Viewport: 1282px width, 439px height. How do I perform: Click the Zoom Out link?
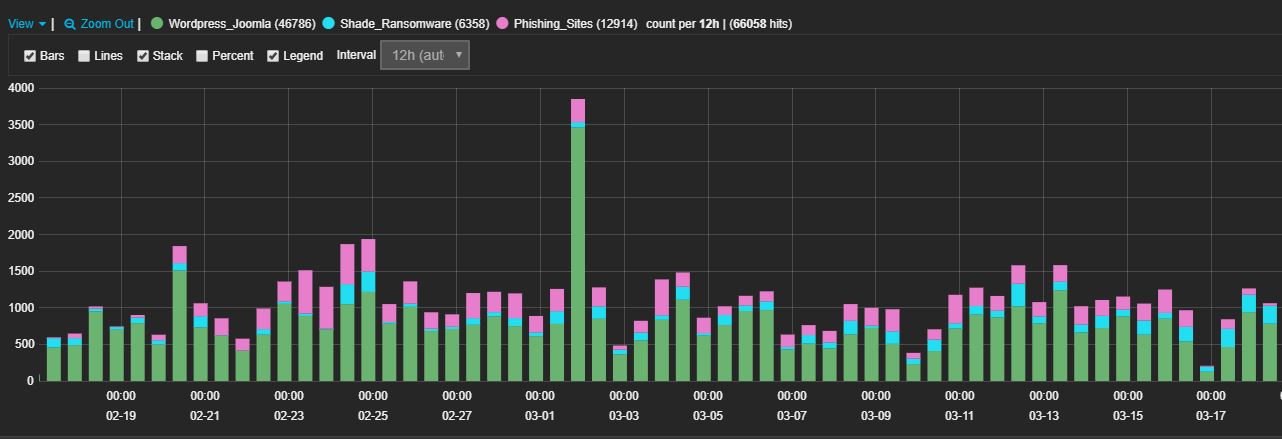click(106, 23)
